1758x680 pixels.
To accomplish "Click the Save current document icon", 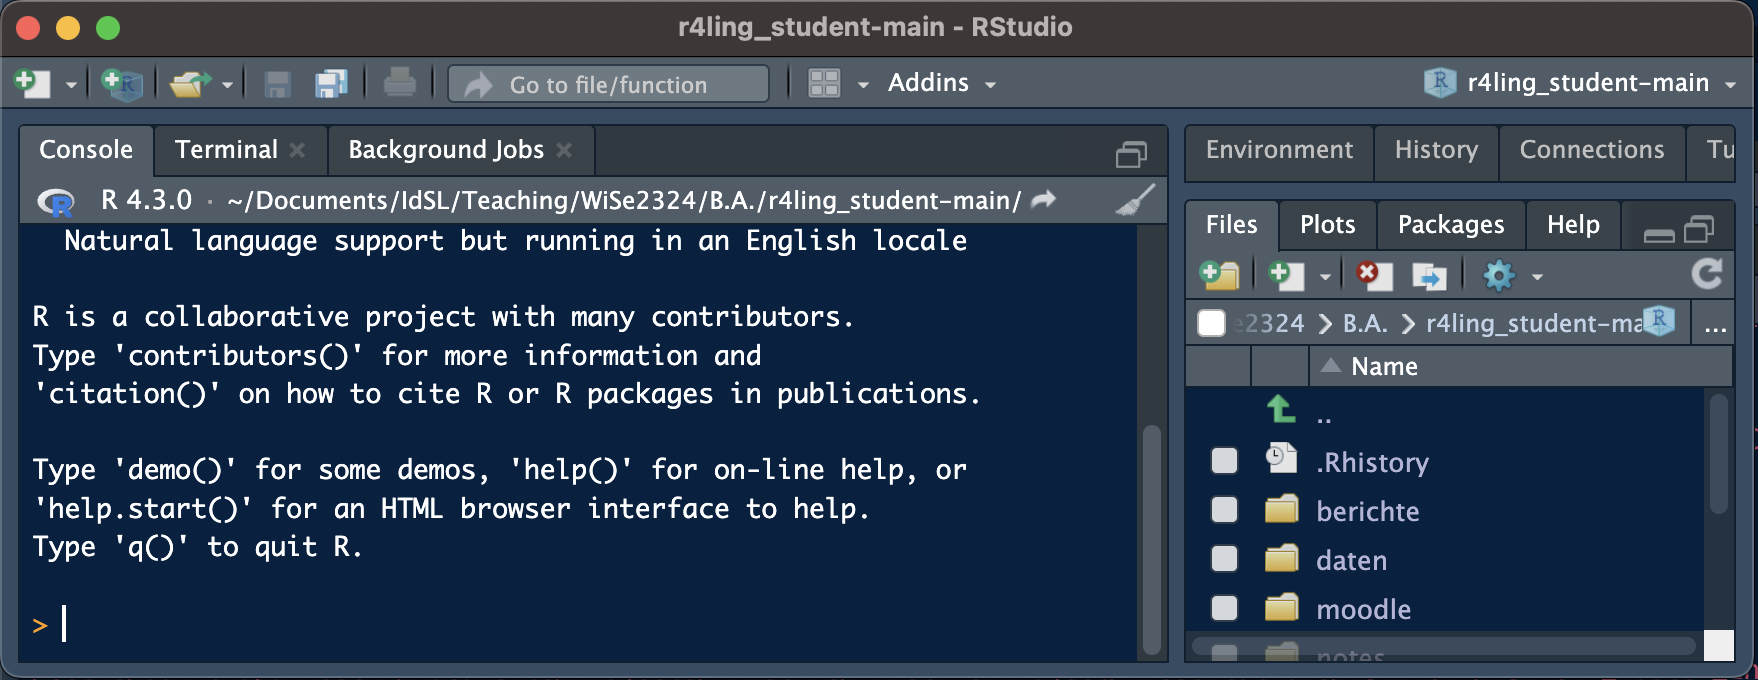I will [277, 84].
